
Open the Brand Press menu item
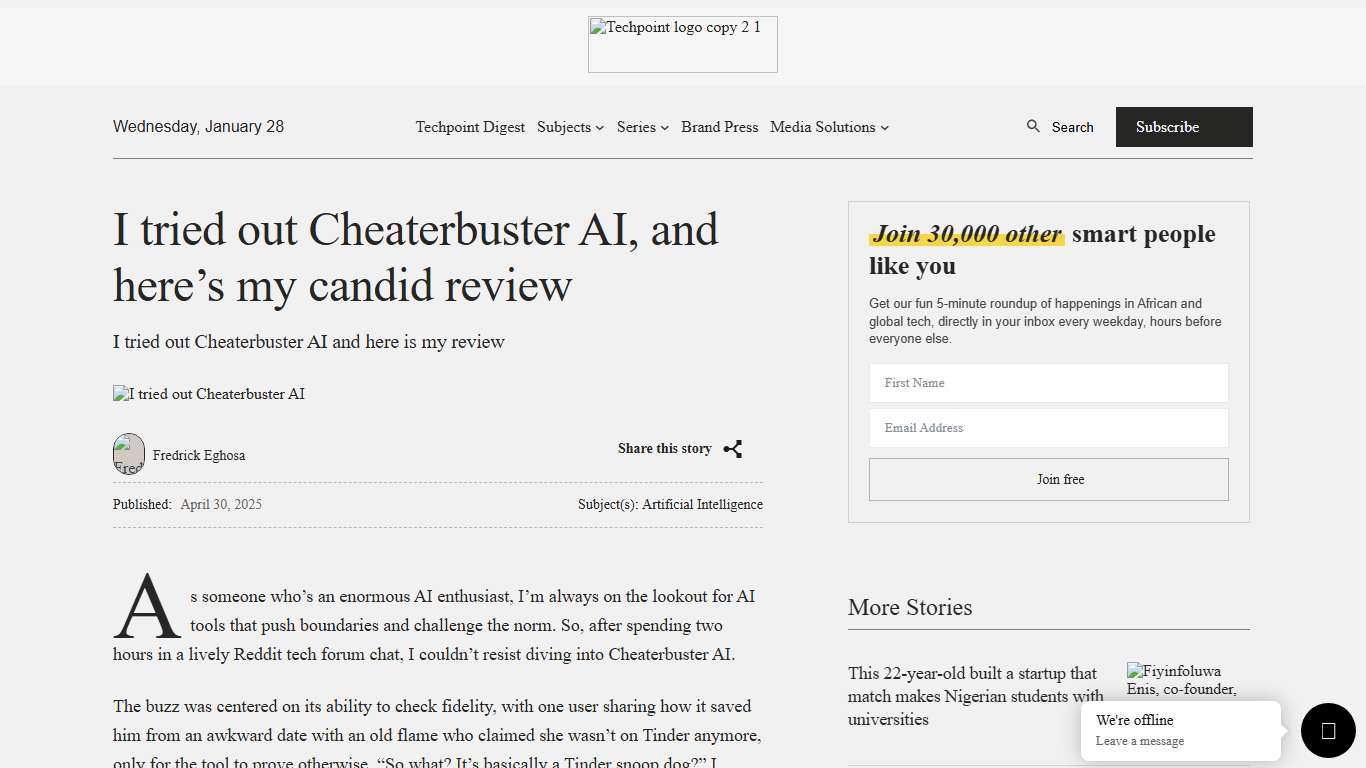point(719,127)
